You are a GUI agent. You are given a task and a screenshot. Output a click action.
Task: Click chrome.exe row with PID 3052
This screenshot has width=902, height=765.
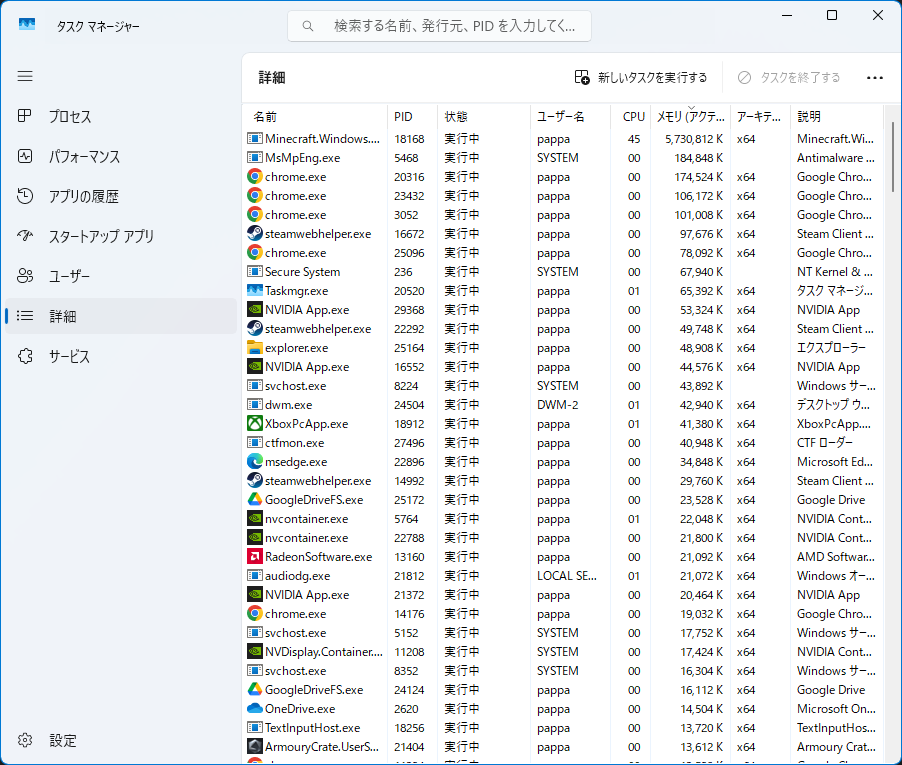(x=564, y=215)
